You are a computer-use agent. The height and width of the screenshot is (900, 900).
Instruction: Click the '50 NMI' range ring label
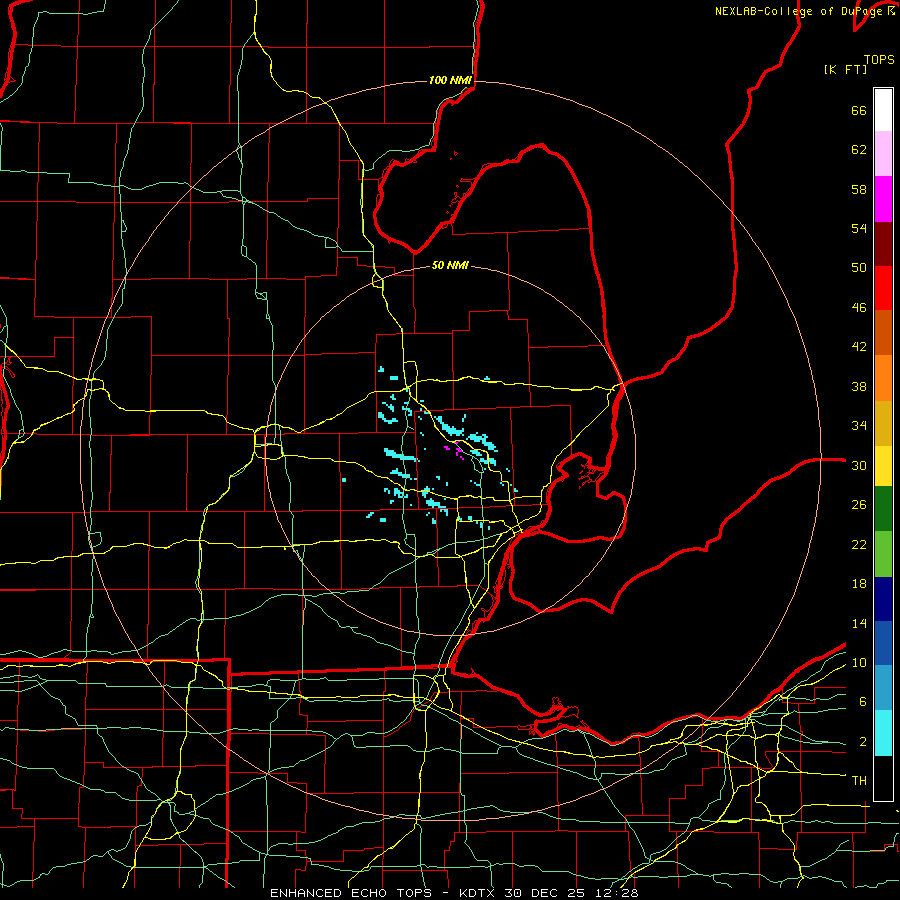click(x=450, y=265)
